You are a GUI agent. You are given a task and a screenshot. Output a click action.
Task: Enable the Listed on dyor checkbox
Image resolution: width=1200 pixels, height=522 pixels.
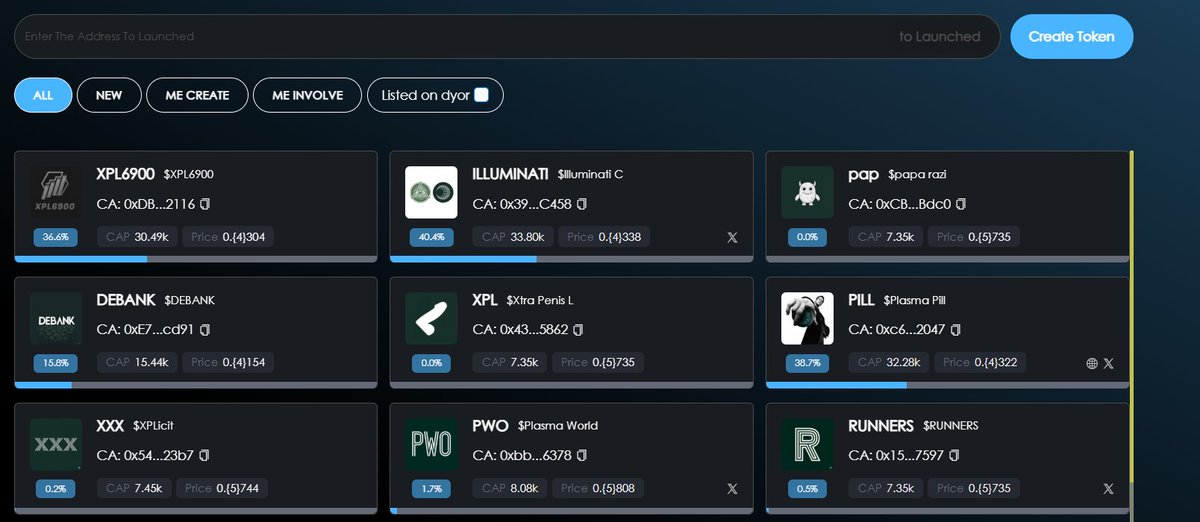click(481, 95)
